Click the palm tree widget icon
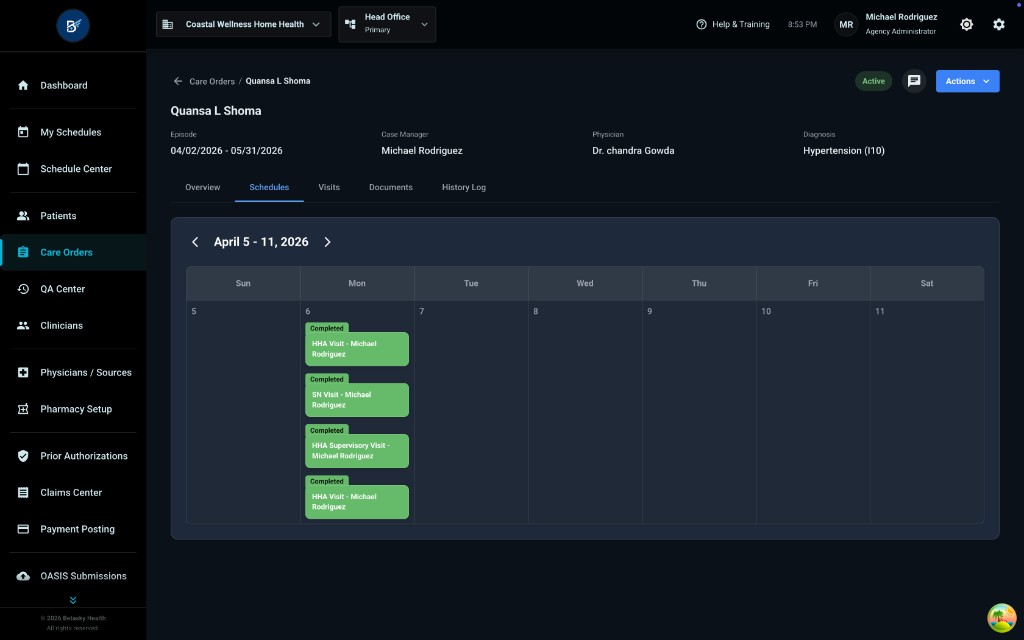This screenshot has height=640, width=1024. point(1001,618)
